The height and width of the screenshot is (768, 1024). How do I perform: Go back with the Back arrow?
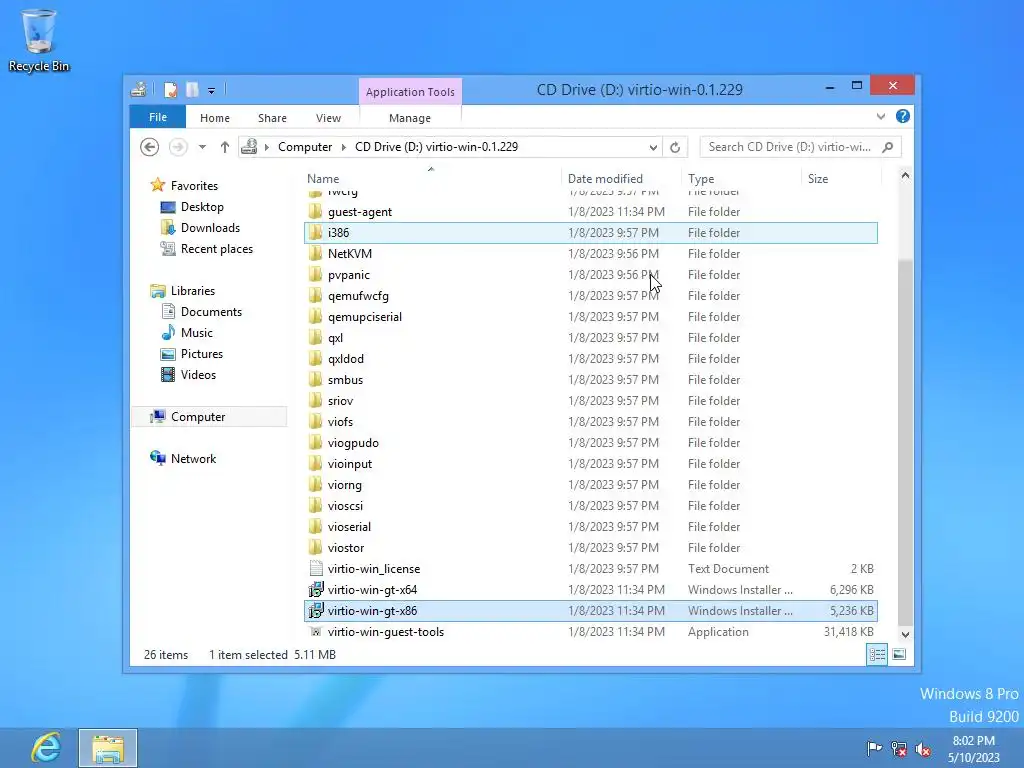pyautogui.click(x=150, y=148)
